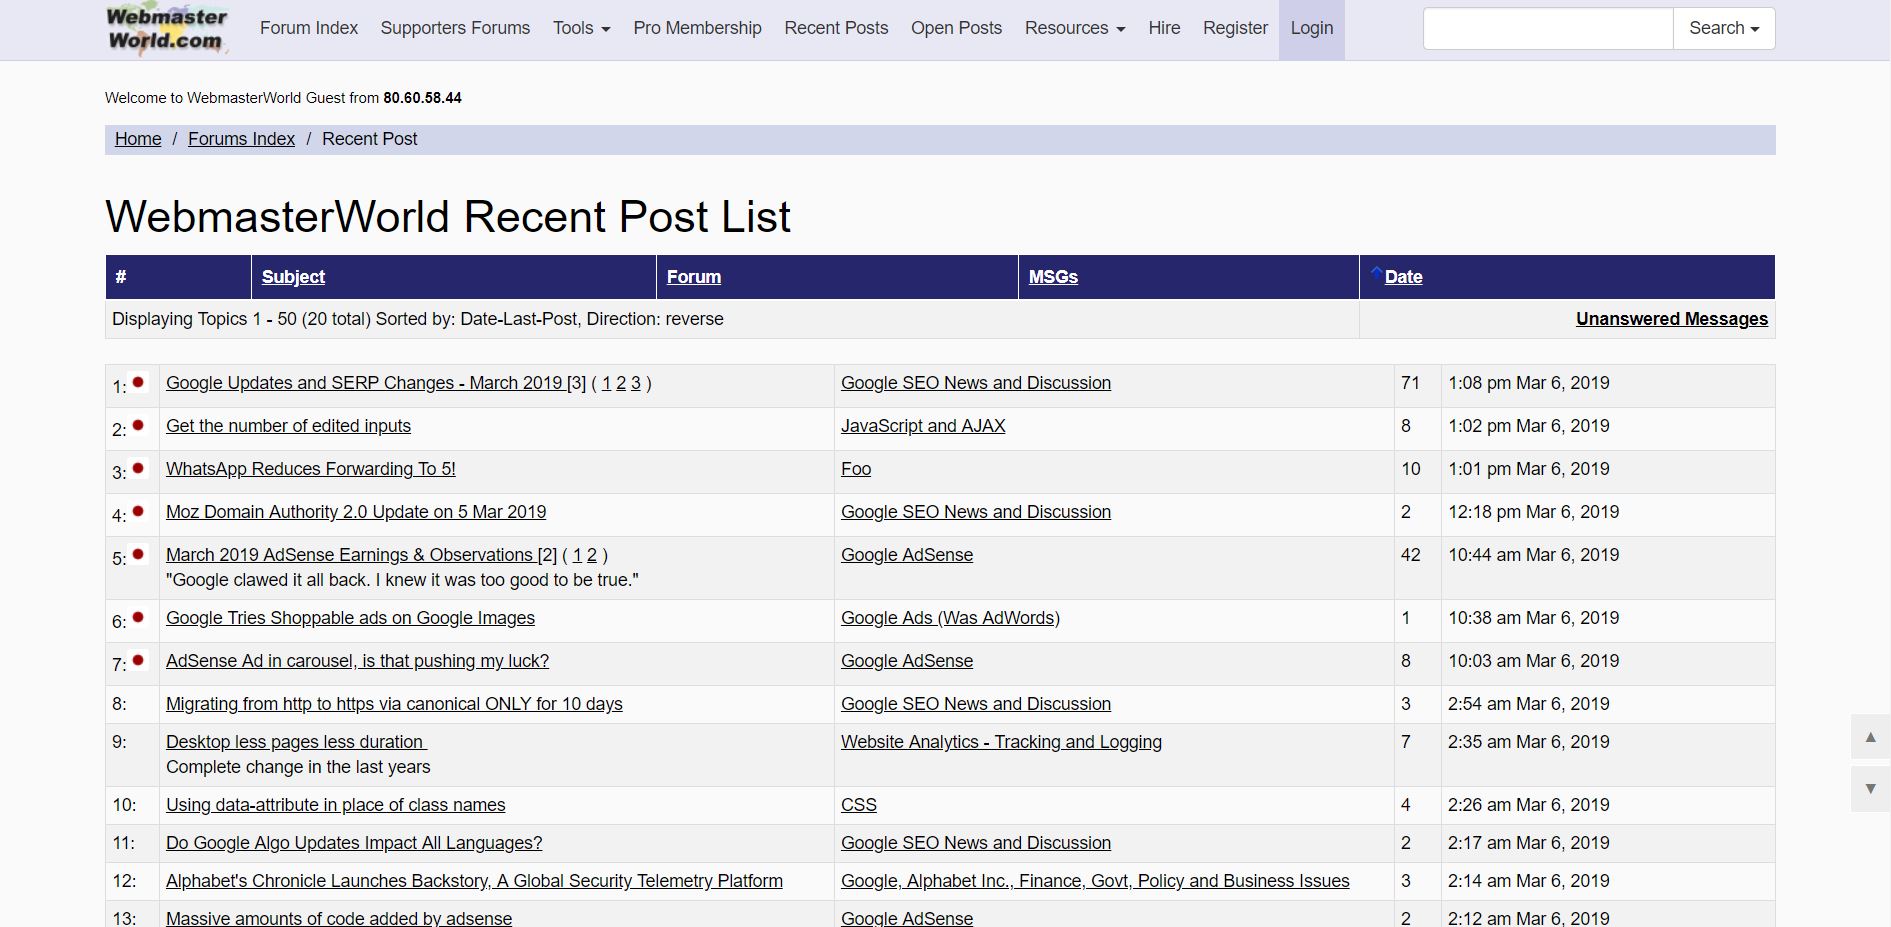Click the WebmasterWorld logo

point(167,29)
